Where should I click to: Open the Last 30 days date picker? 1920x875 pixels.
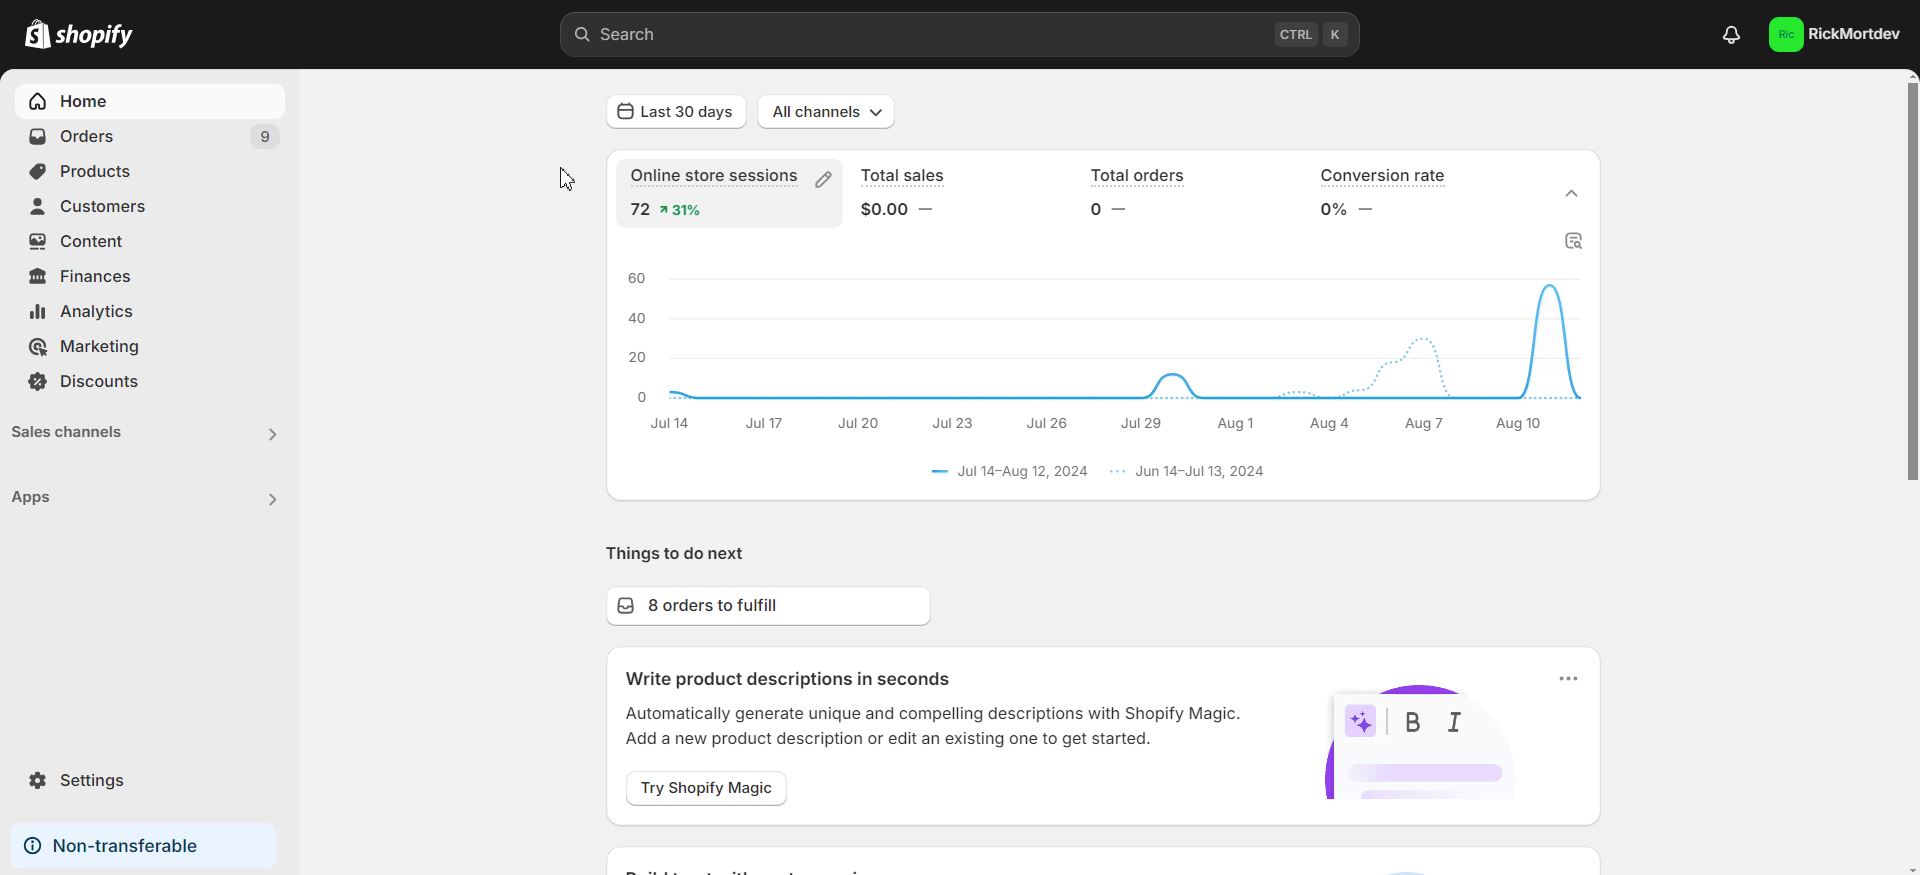tap(676, 112)
